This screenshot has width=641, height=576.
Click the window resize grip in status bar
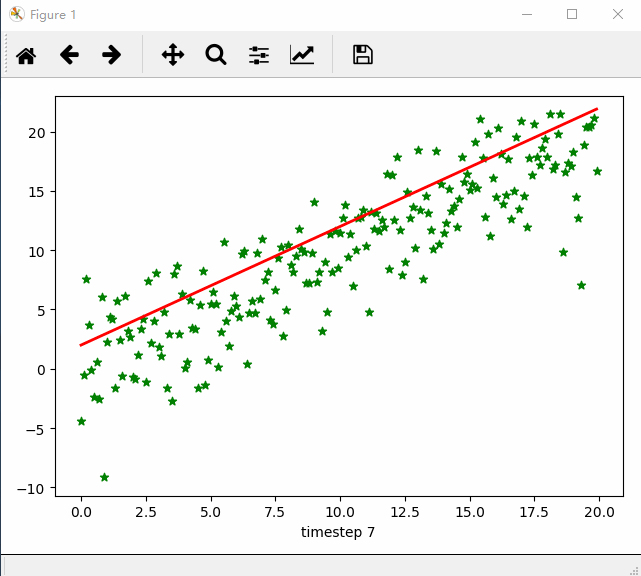pos(634,570)
